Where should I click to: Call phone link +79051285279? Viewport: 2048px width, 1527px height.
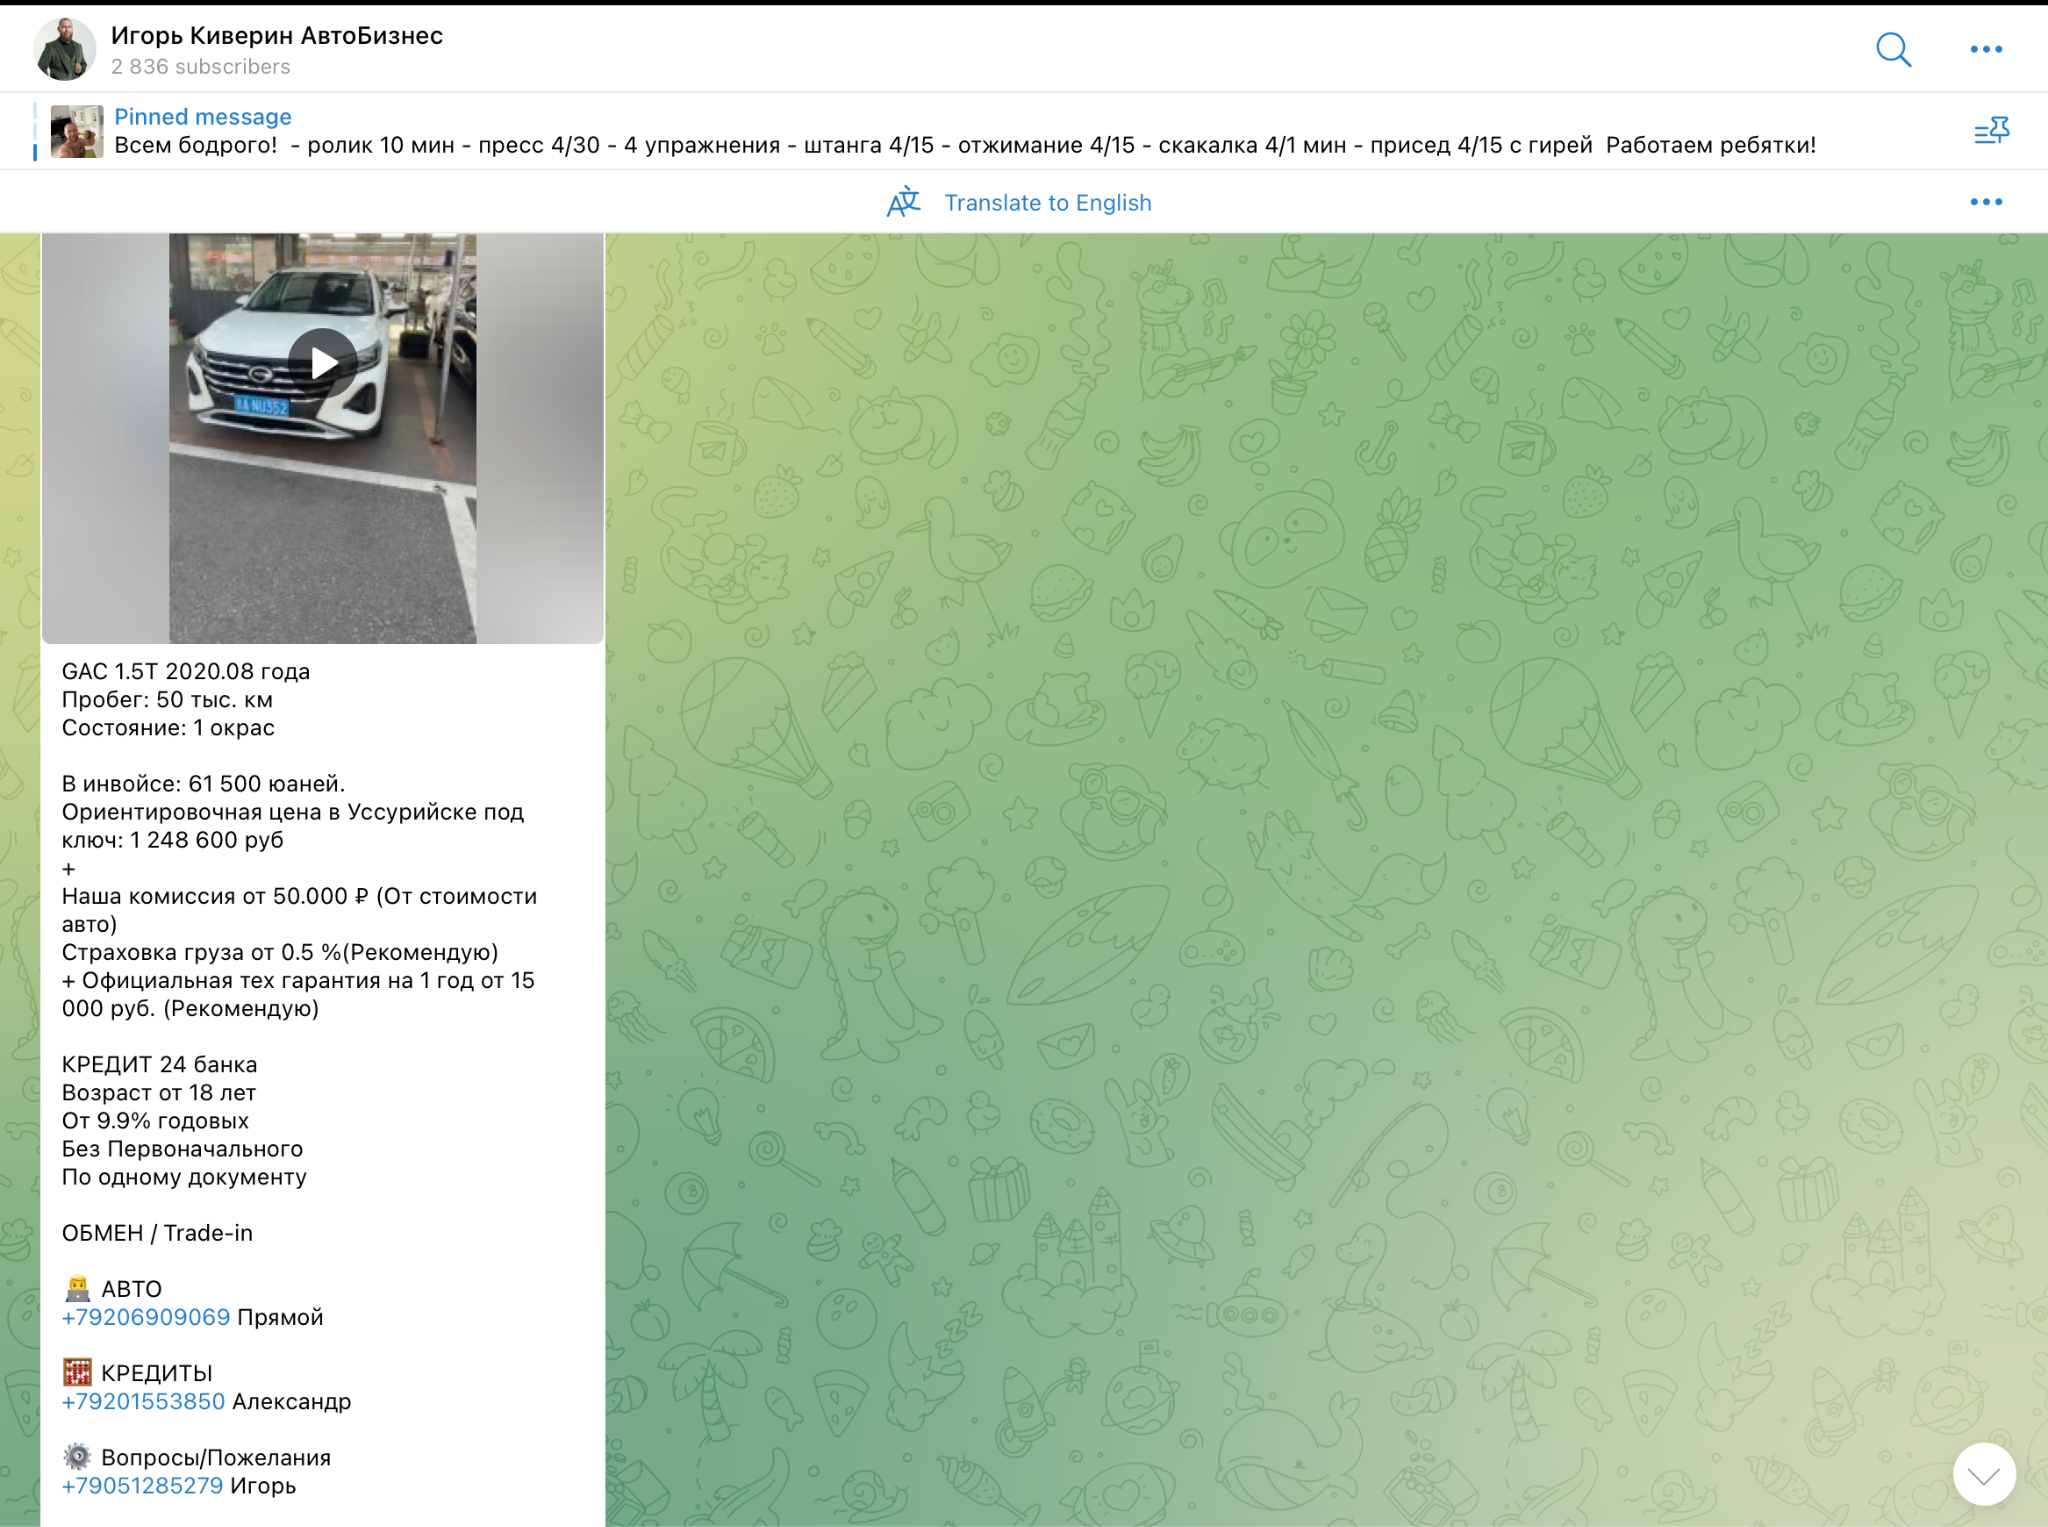point(142,1485)
